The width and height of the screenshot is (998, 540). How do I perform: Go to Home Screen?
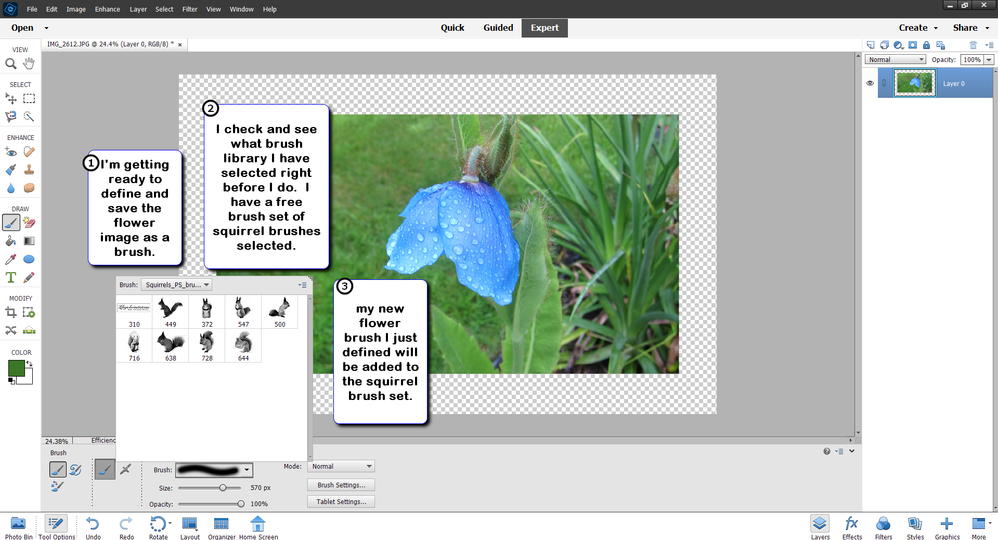pos(258,527)
